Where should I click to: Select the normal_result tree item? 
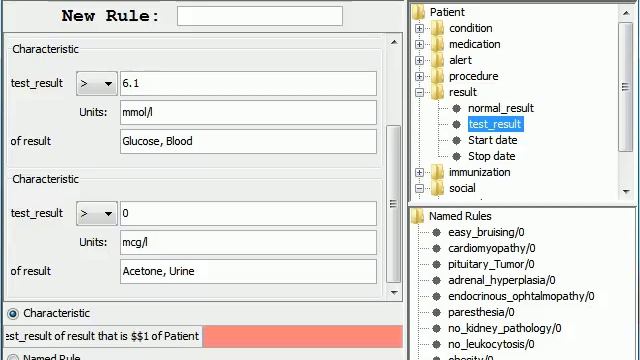[501, 108]
